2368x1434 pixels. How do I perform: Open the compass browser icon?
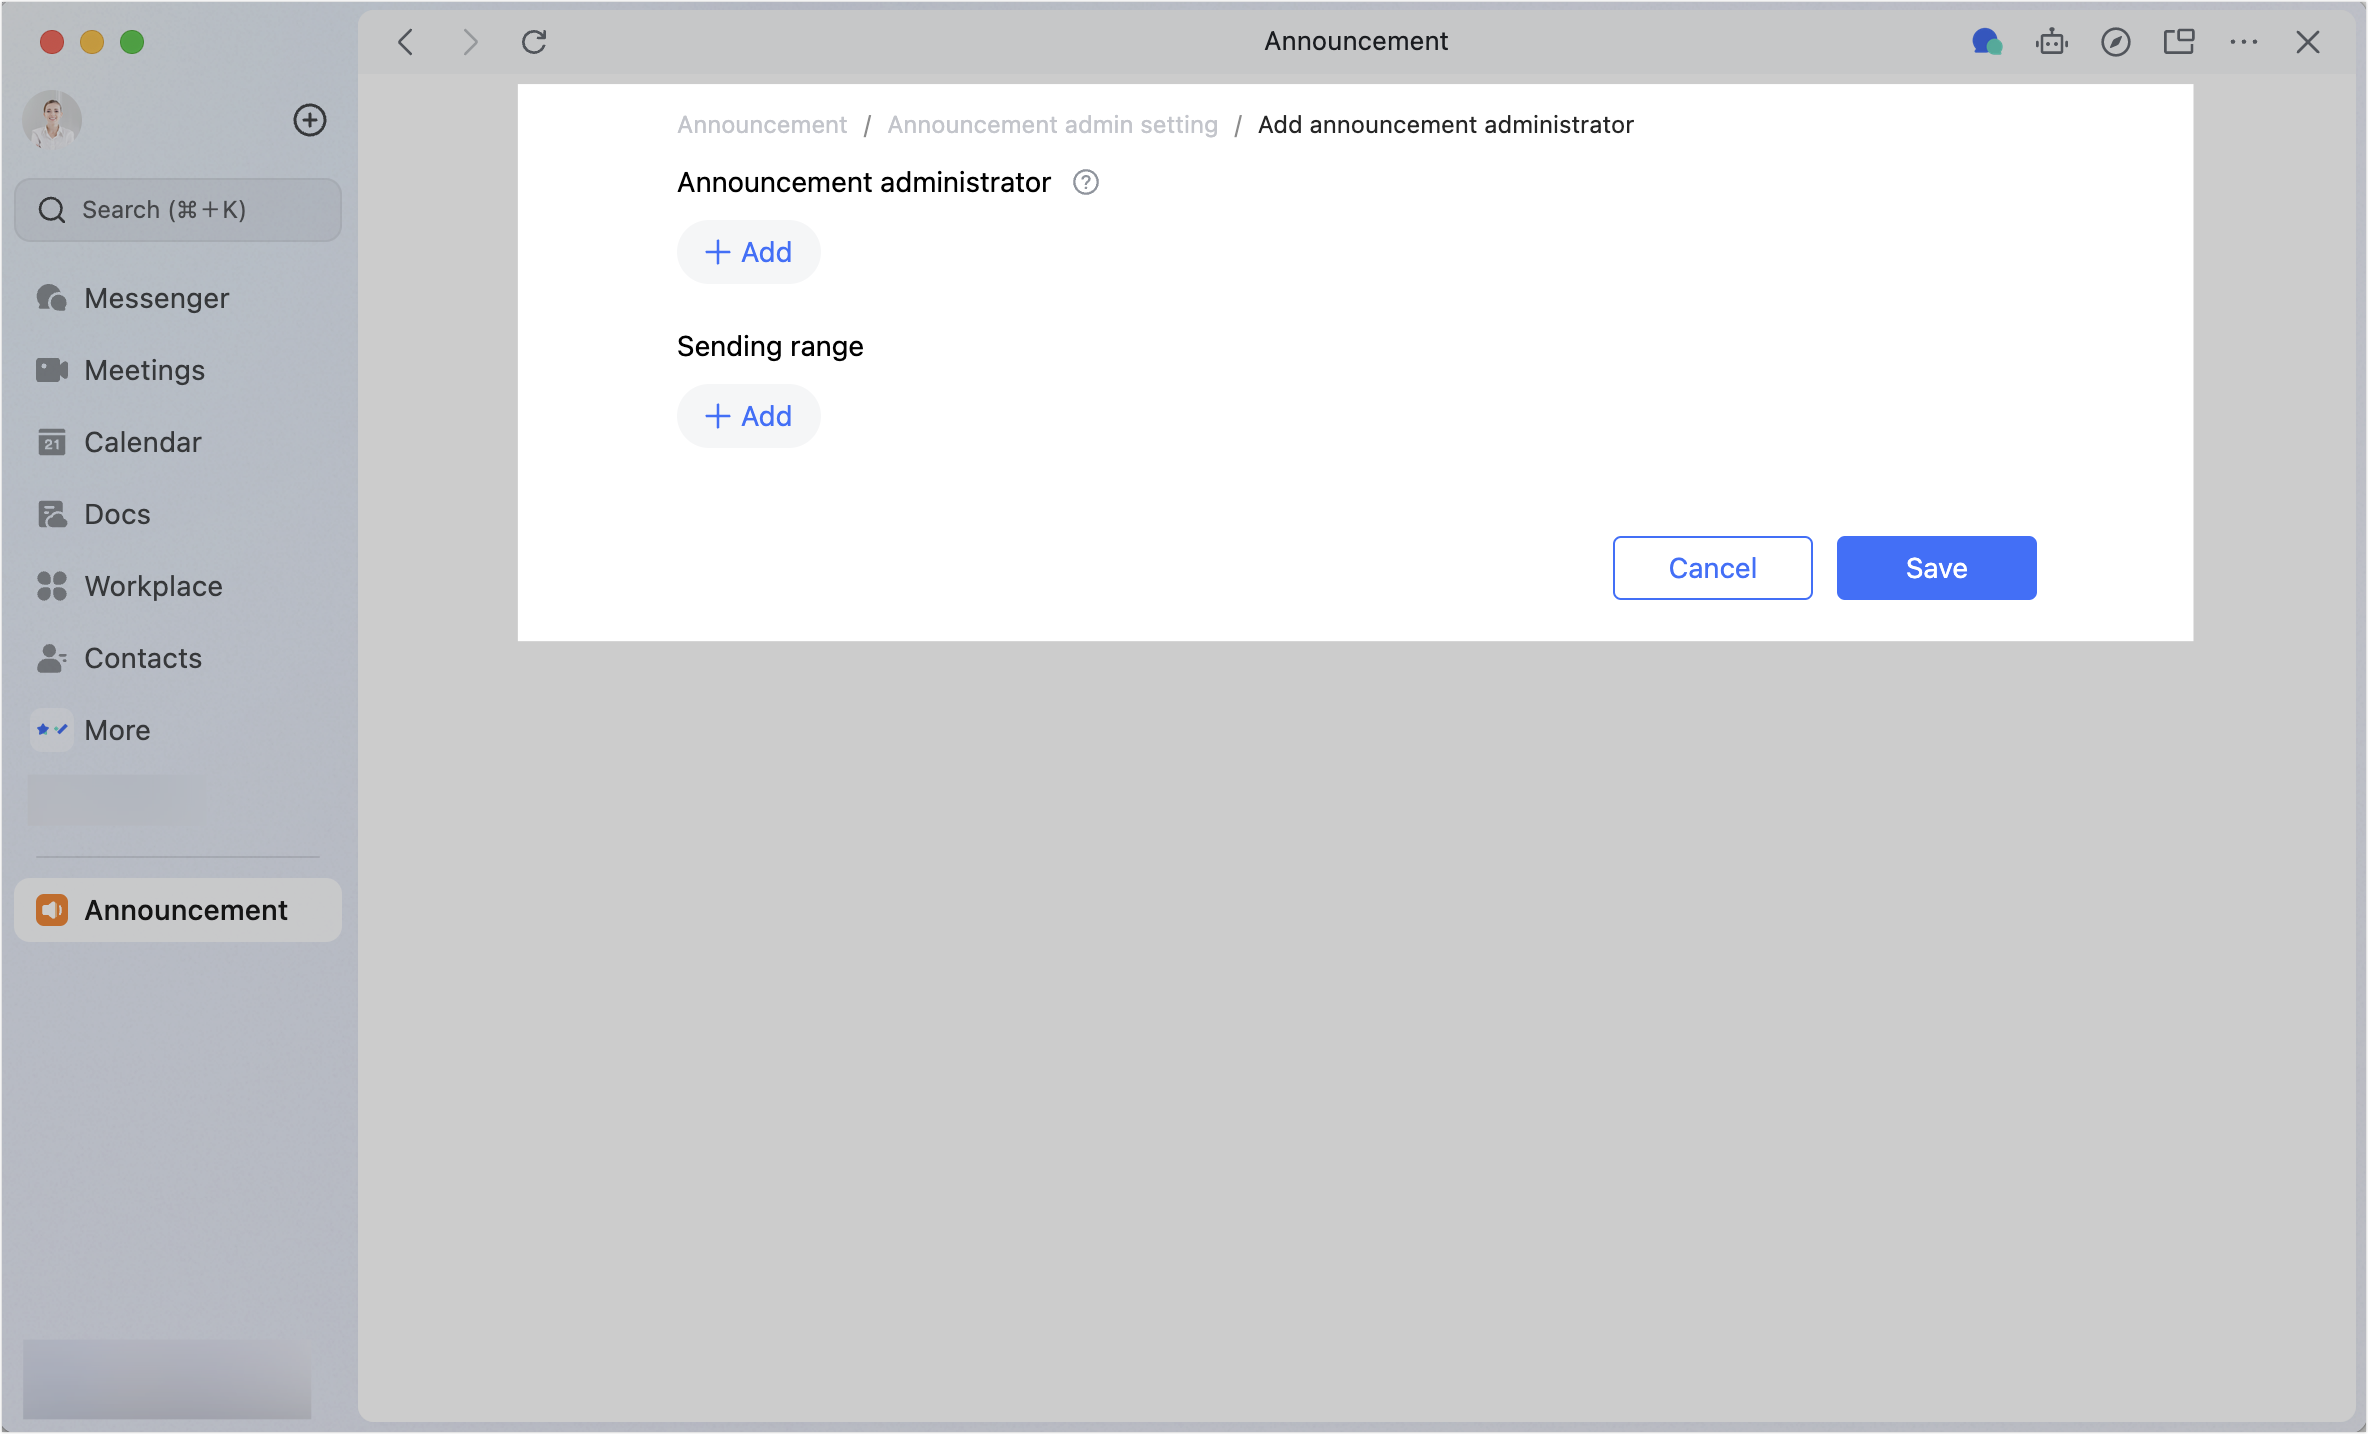tap(2116, 42)
